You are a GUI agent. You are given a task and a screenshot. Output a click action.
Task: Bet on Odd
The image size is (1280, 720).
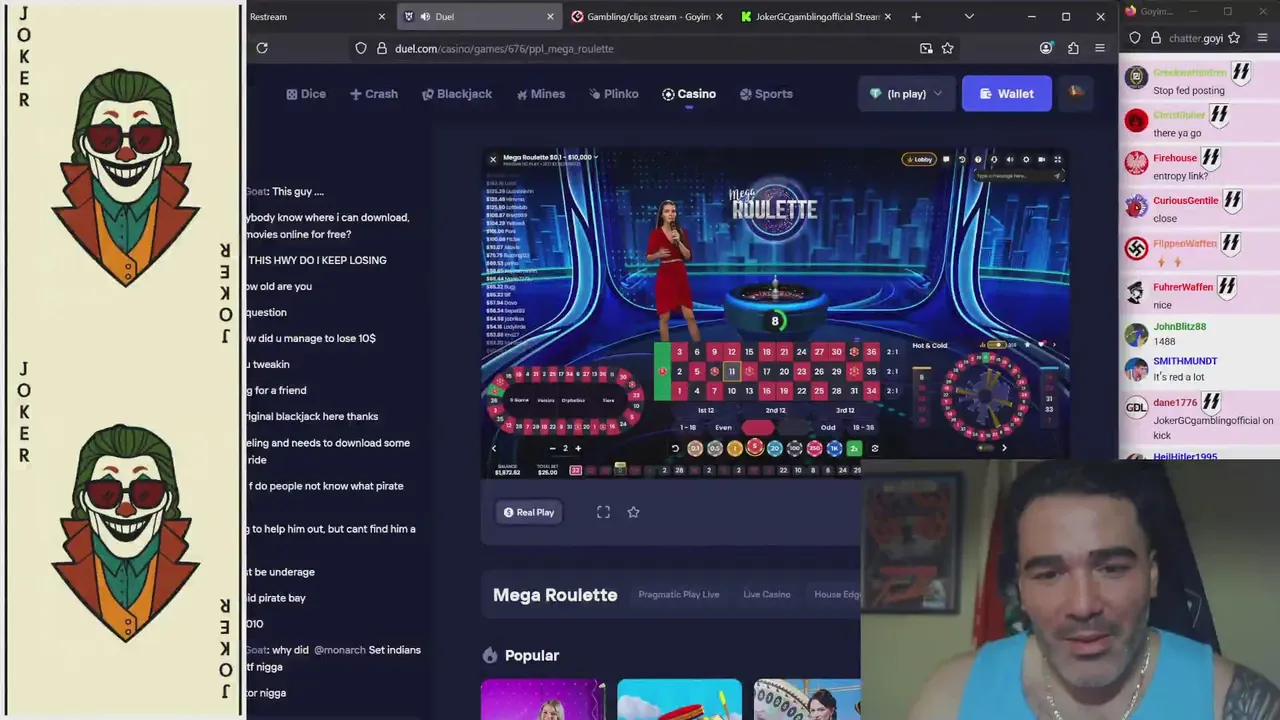coord(828,427)
